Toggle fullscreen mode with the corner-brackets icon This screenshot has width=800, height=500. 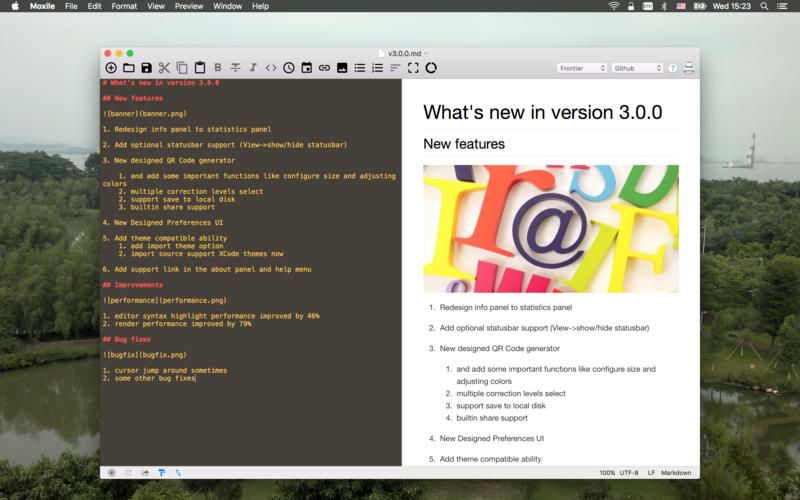pyautogui.click(x=413, y=68)
